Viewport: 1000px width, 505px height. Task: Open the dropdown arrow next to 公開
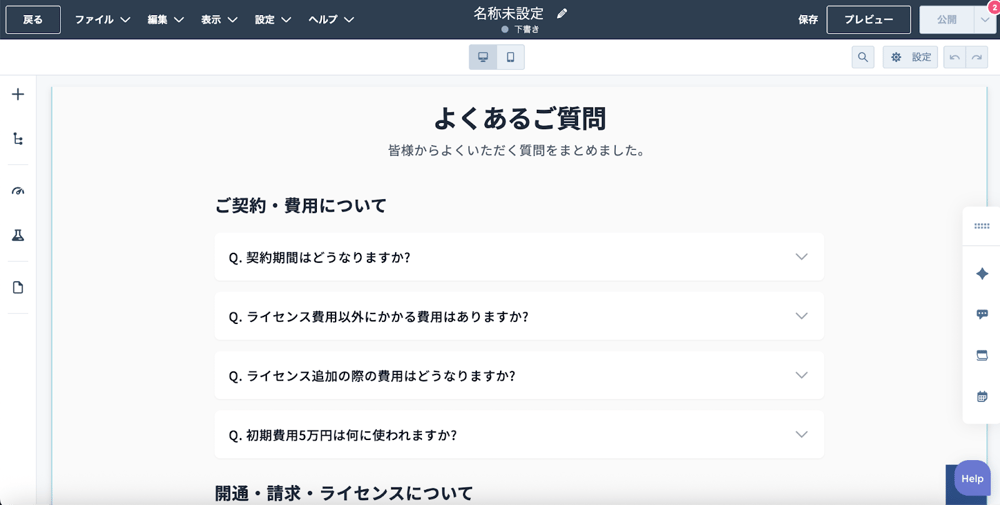pos(985,20)
